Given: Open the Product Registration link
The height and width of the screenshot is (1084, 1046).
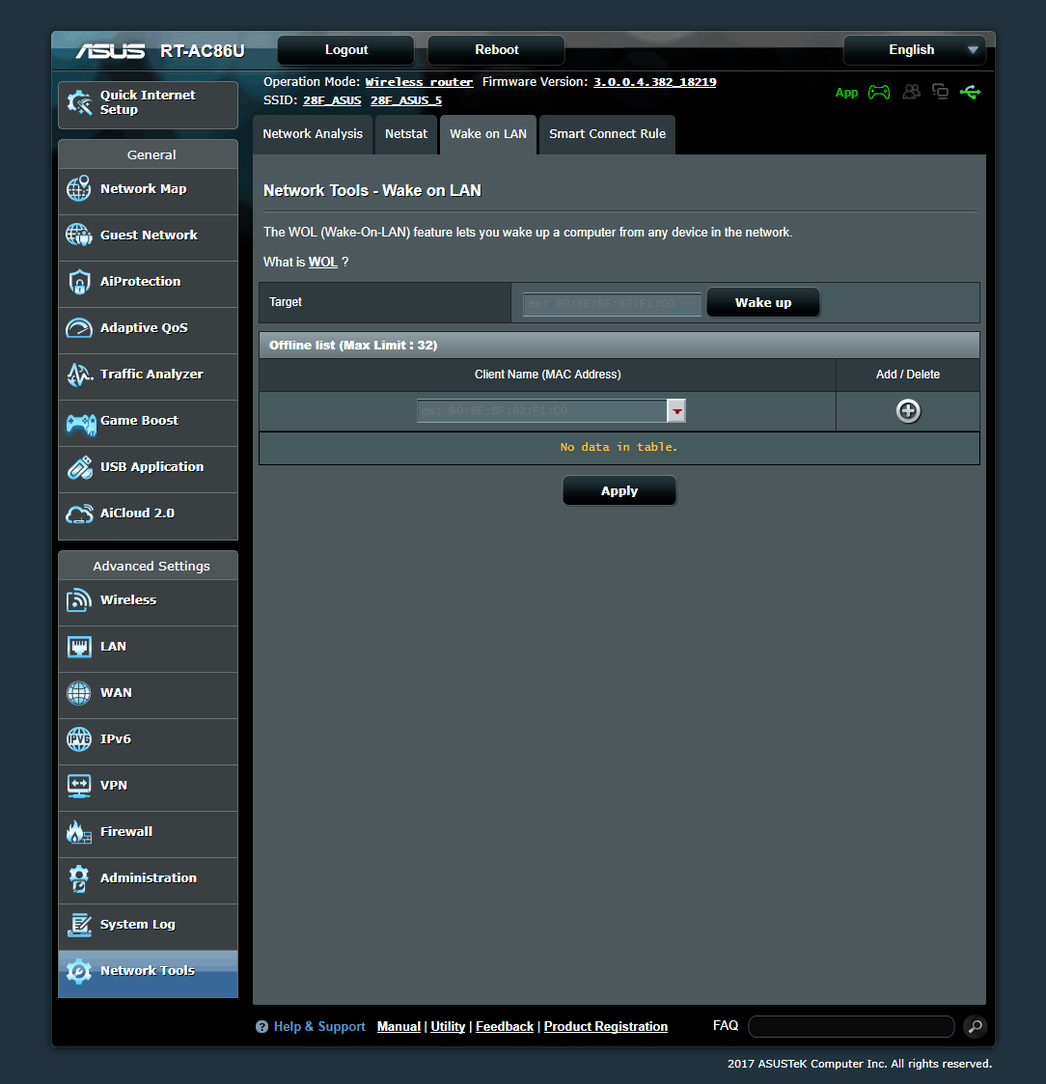Looking at the screenshot, I should (606, 1027).
